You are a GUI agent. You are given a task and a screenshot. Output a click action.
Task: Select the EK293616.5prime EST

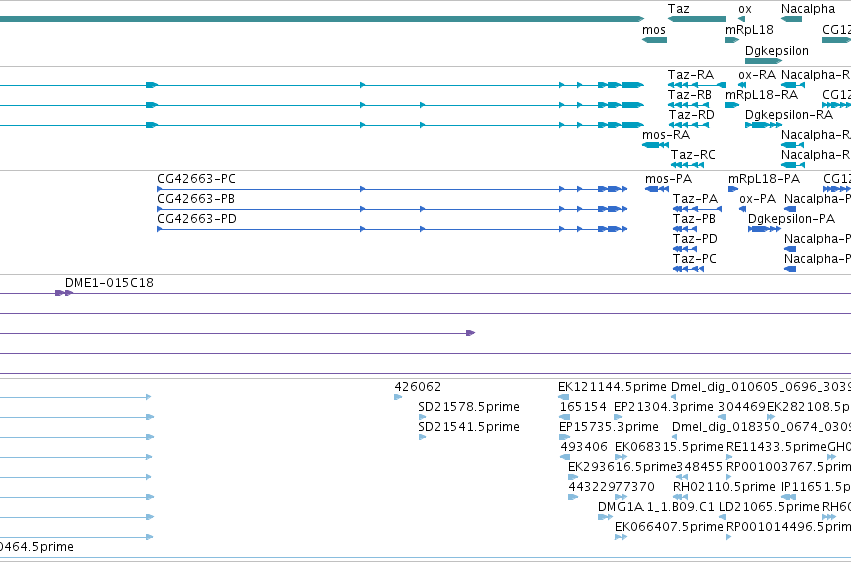tap(573, 477)
